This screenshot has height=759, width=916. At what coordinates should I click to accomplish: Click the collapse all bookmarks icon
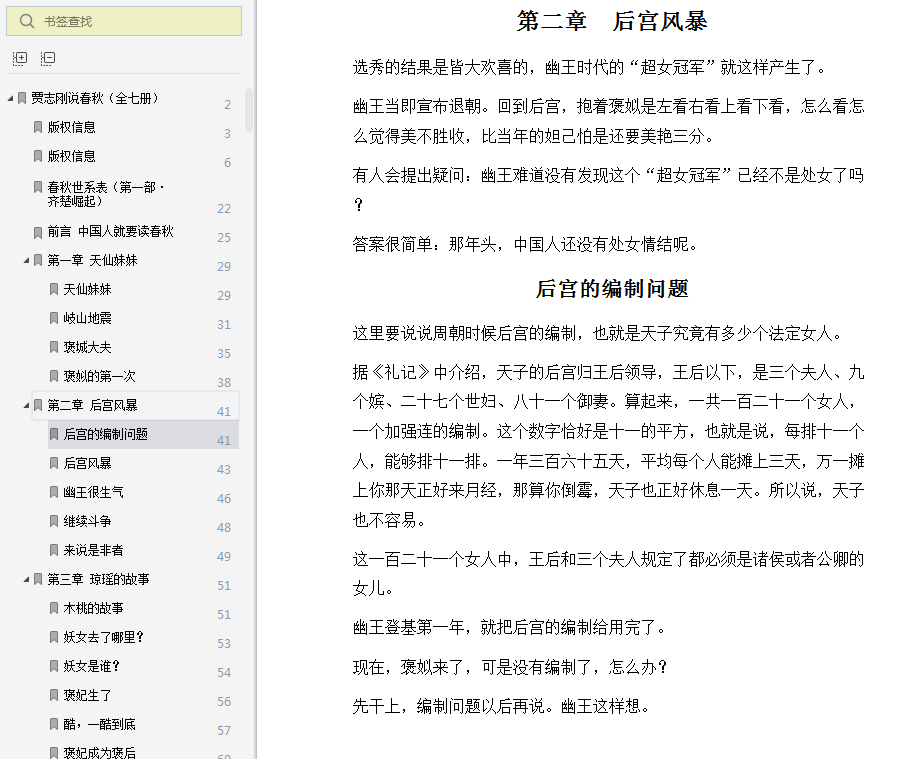click(48, 58)
